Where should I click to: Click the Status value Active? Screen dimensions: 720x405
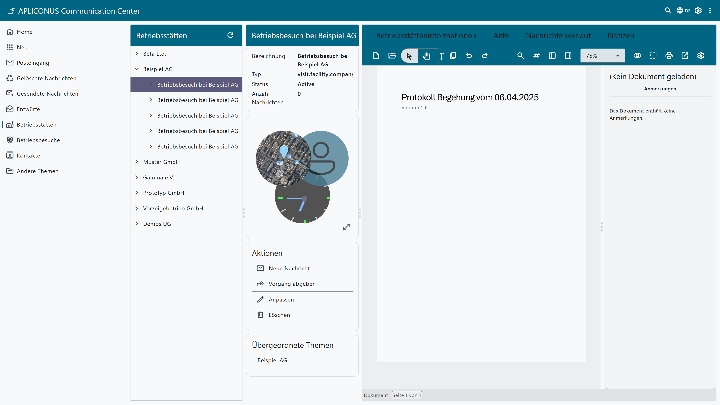(x=306, y=84)
